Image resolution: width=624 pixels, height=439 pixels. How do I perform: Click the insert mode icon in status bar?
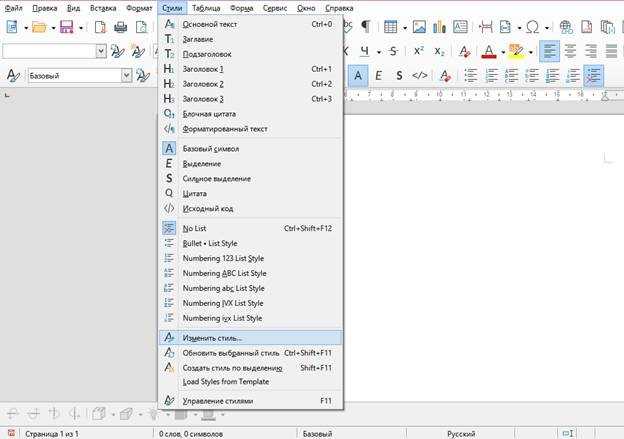tap(567, 433)
